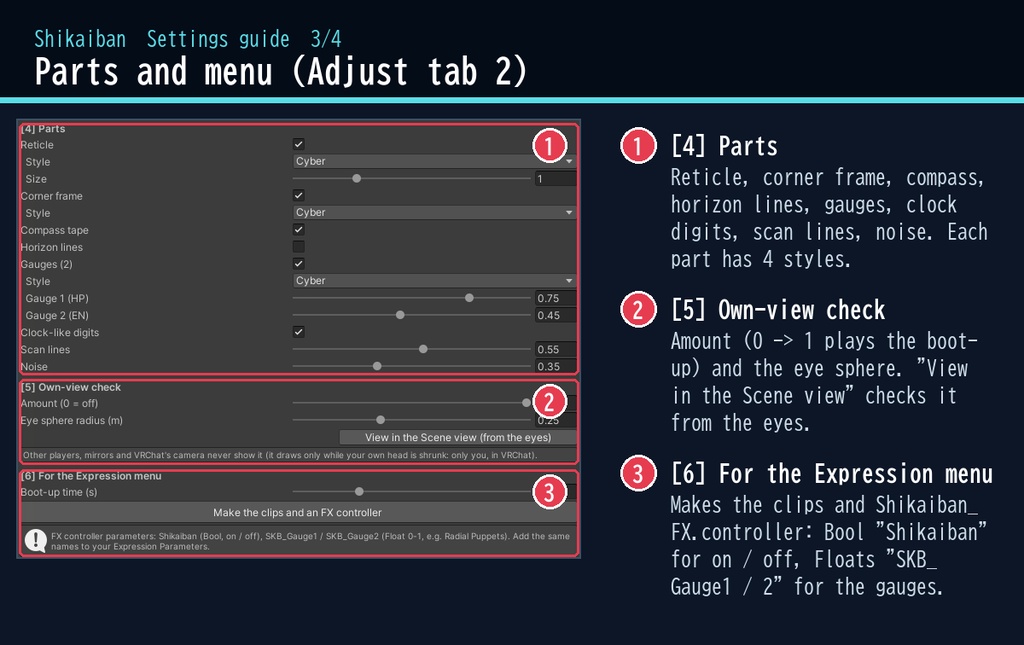Click the Size value field
Image resolution: width=1024 pixels, height=645 pixels.
point(556,178)
